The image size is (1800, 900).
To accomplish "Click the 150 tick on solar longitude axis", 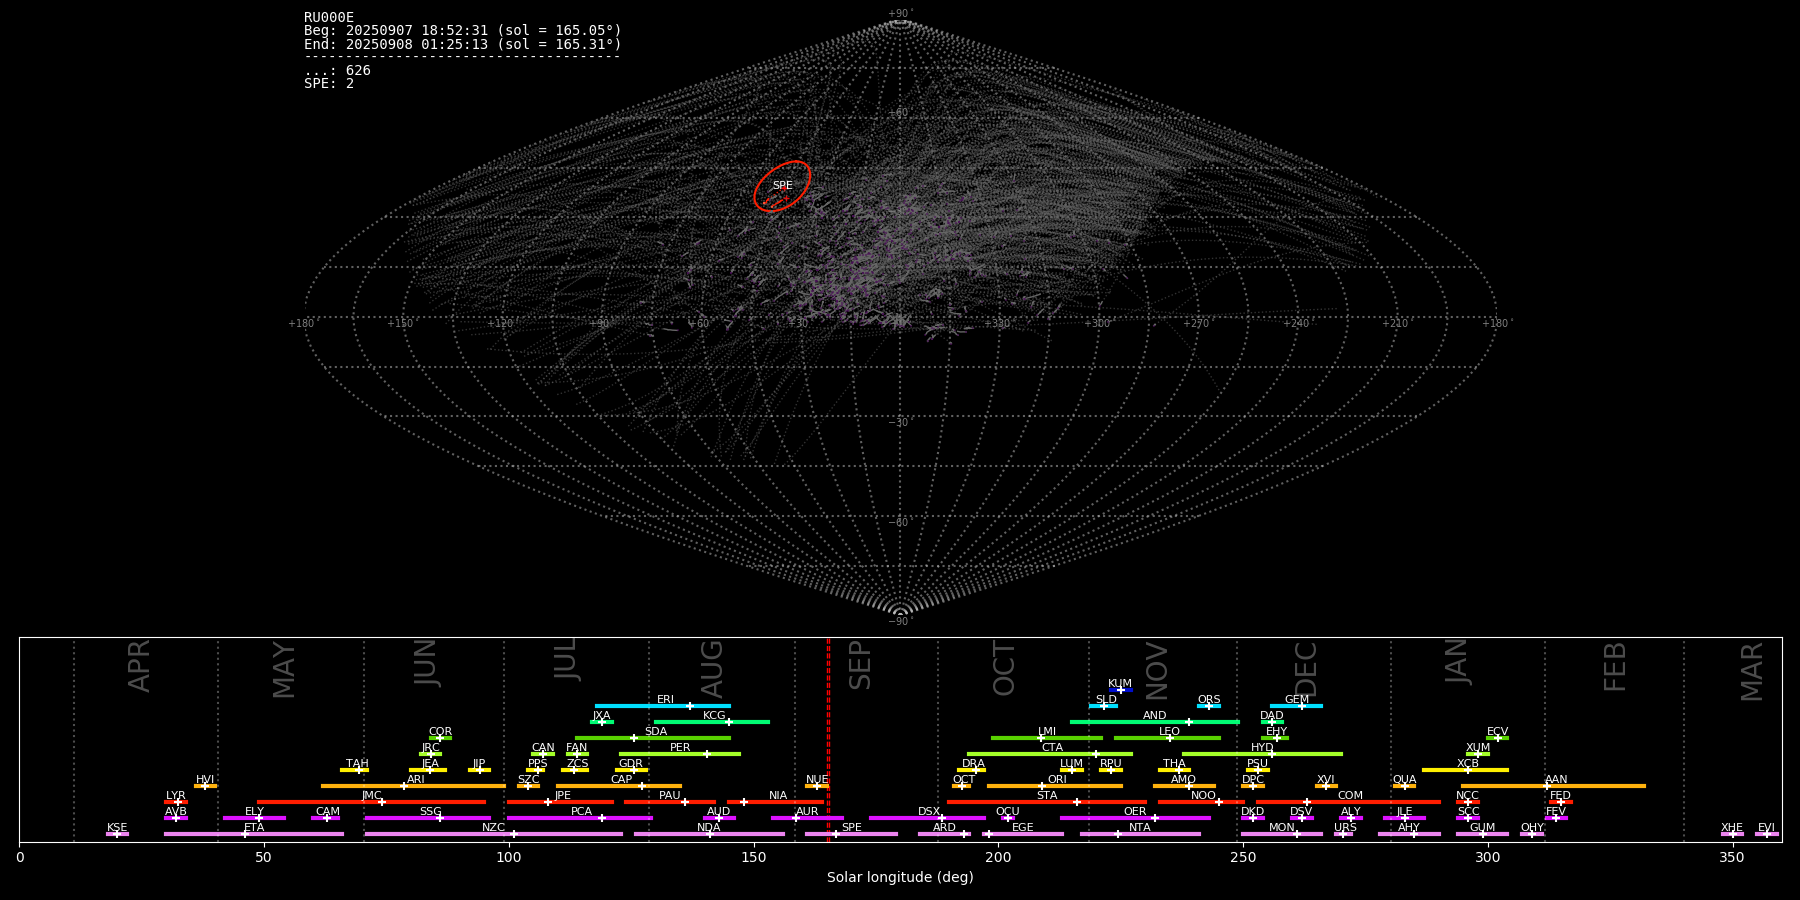I will (754, 857).
